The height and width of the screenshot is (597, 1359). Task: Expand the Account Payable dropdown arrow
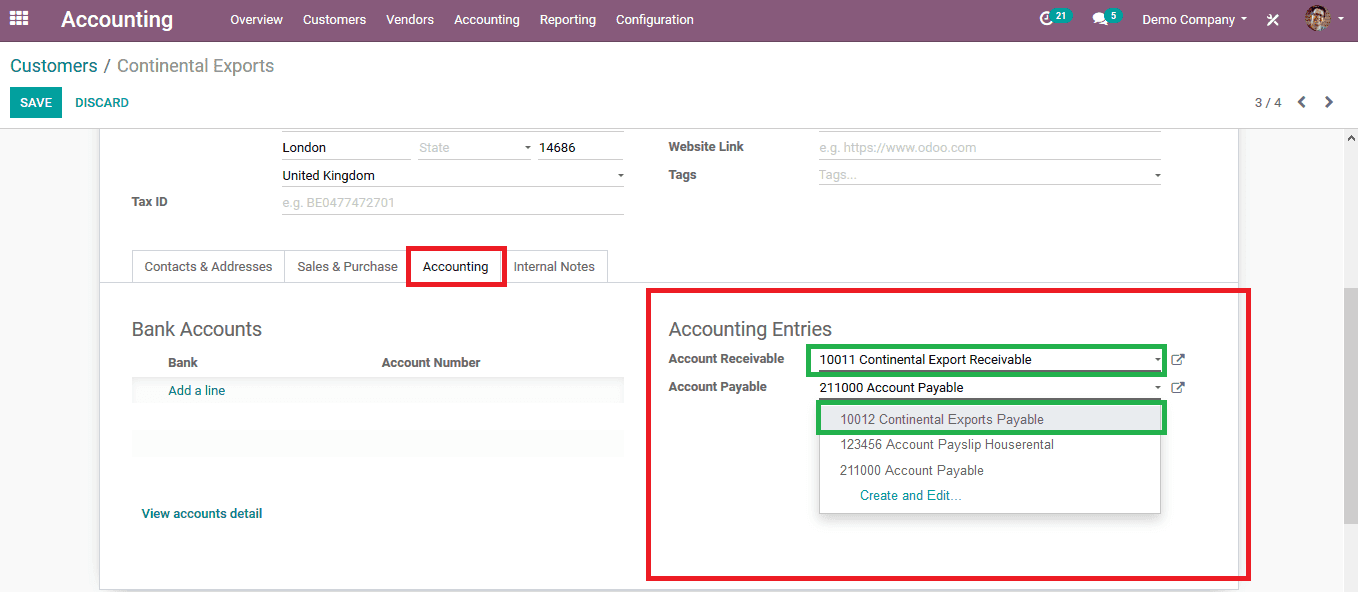point(1157,388)
